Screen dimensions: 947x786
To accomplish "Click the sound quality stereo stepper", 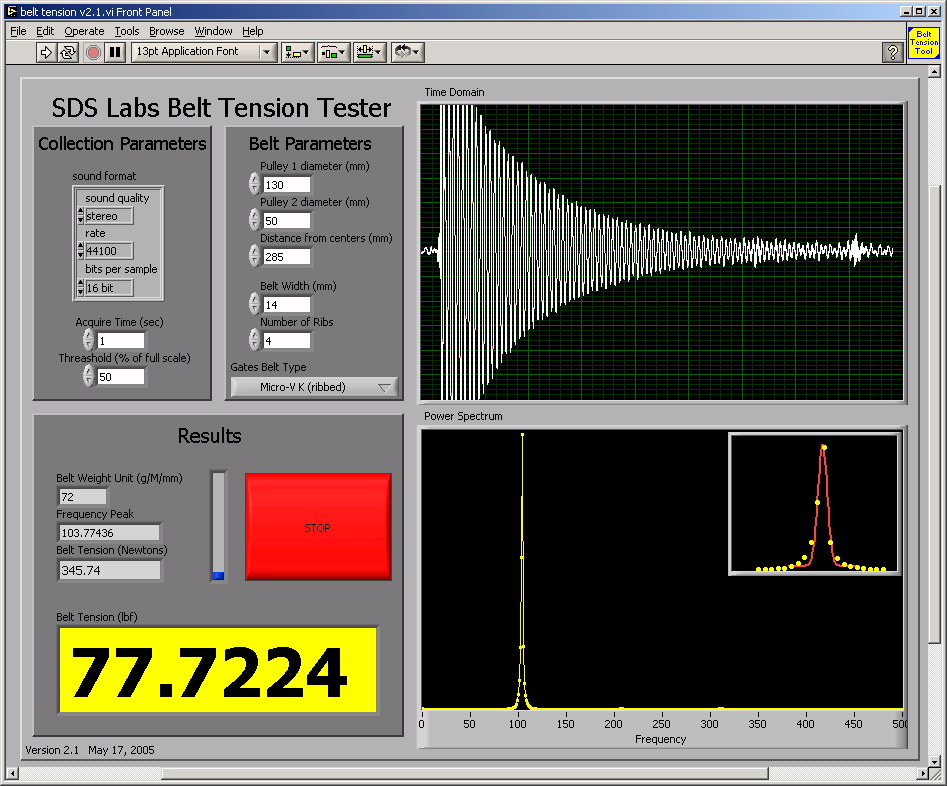I will pos(81,216).
